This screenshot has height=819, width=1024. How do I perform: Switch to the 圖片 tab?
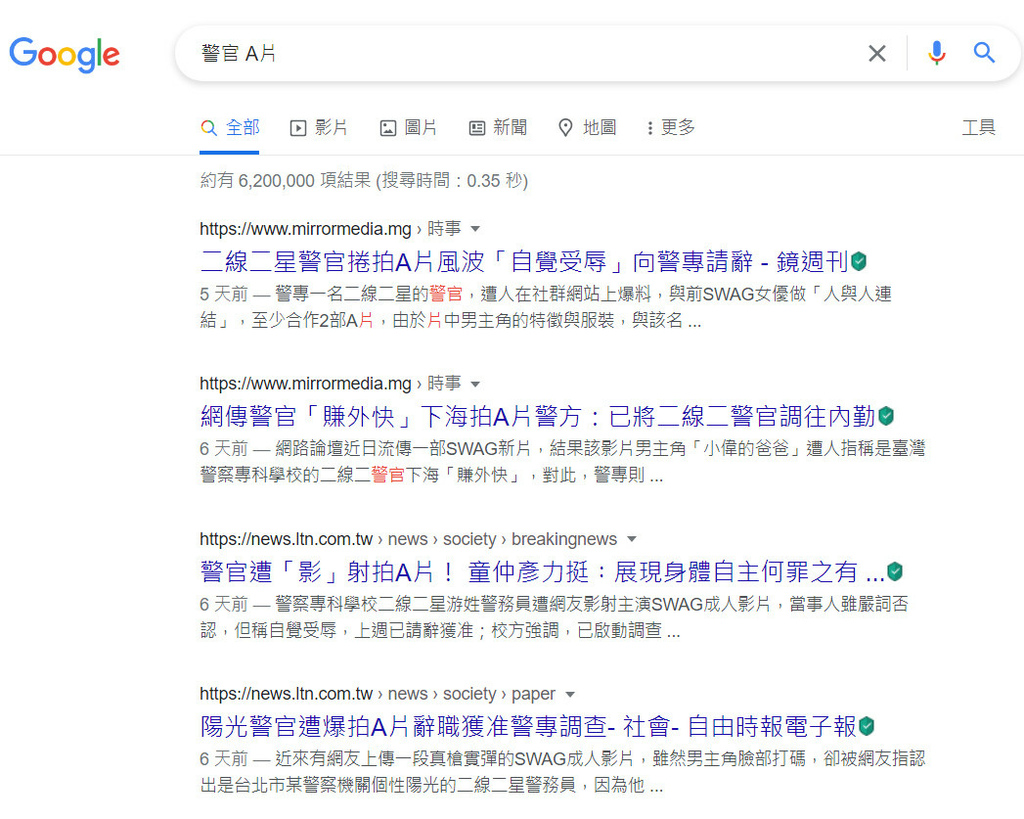coord(408,127)
